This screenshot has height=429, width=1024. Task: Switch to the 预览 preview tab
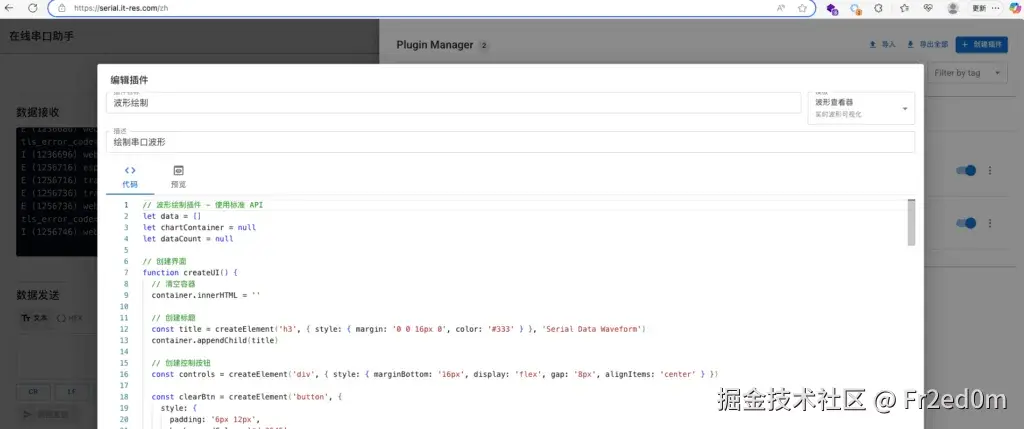pyautogui.click(x=178, y=177)
